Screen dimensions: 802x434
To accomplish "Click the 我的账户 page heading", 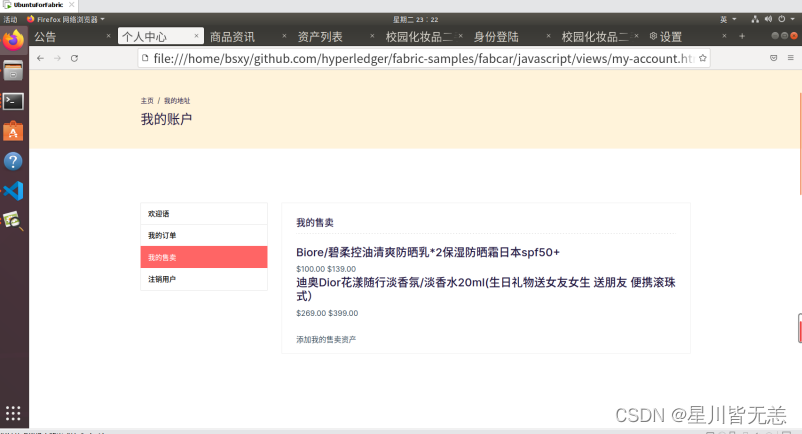I will click(x=166, y=119).
